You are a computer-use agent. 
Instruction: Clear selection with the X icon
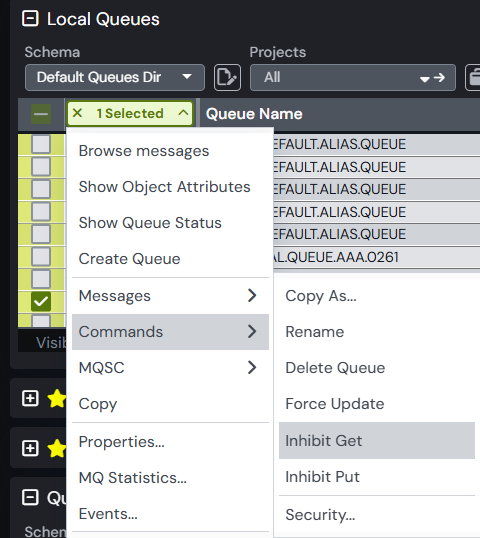(78, 113)
